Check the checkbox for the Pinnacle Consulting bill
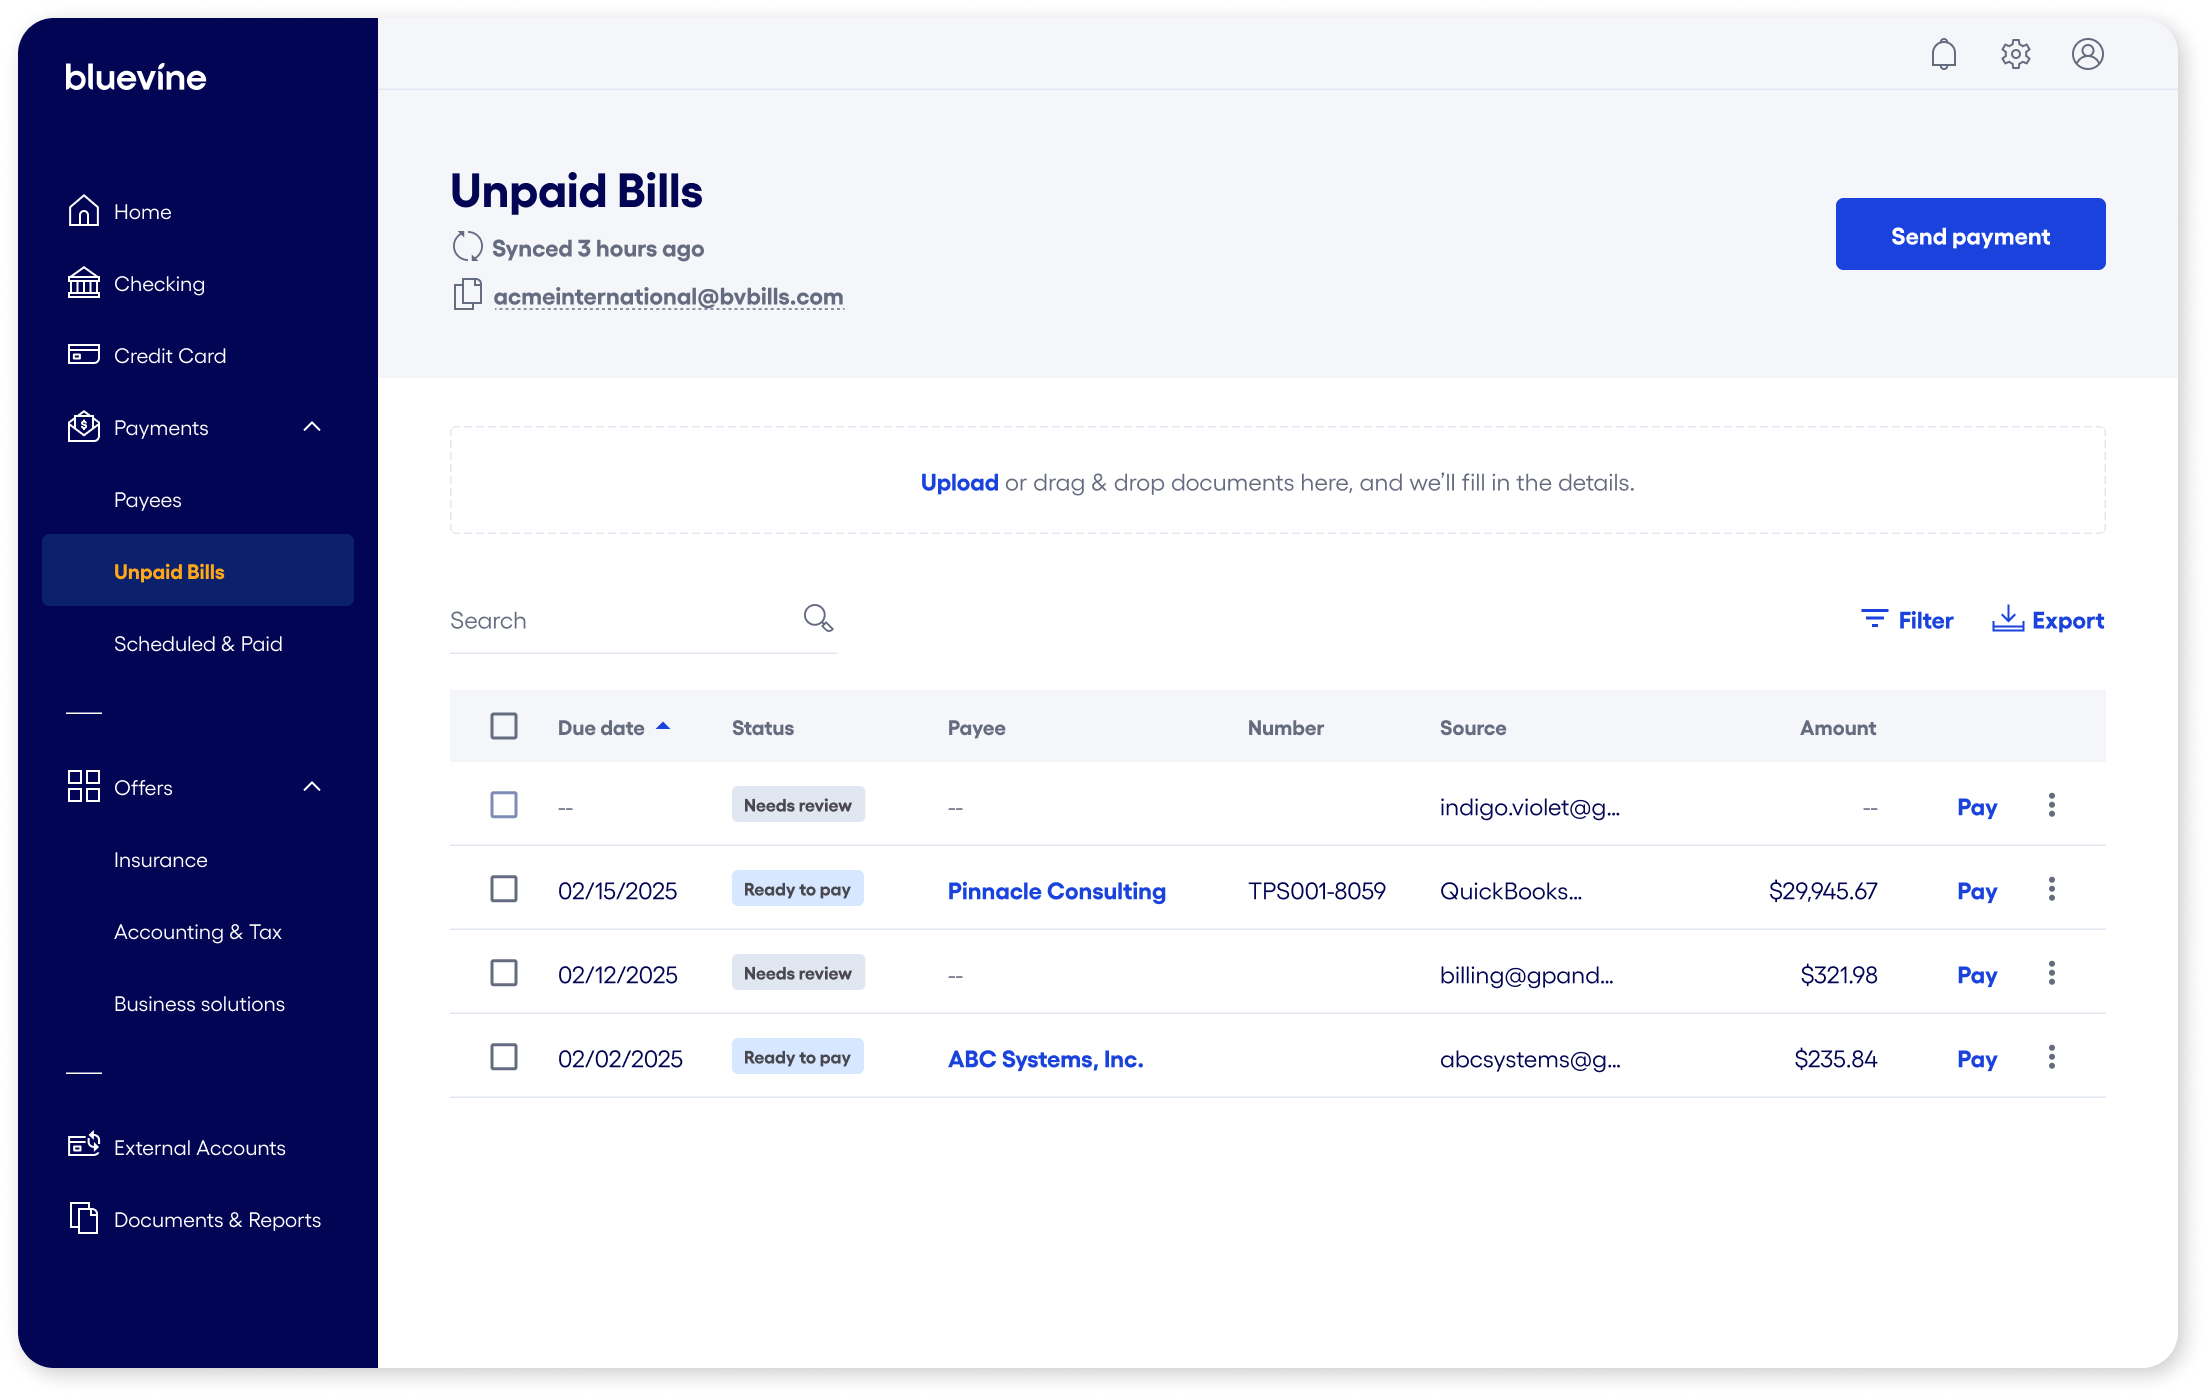 click(x=504, y=889)
